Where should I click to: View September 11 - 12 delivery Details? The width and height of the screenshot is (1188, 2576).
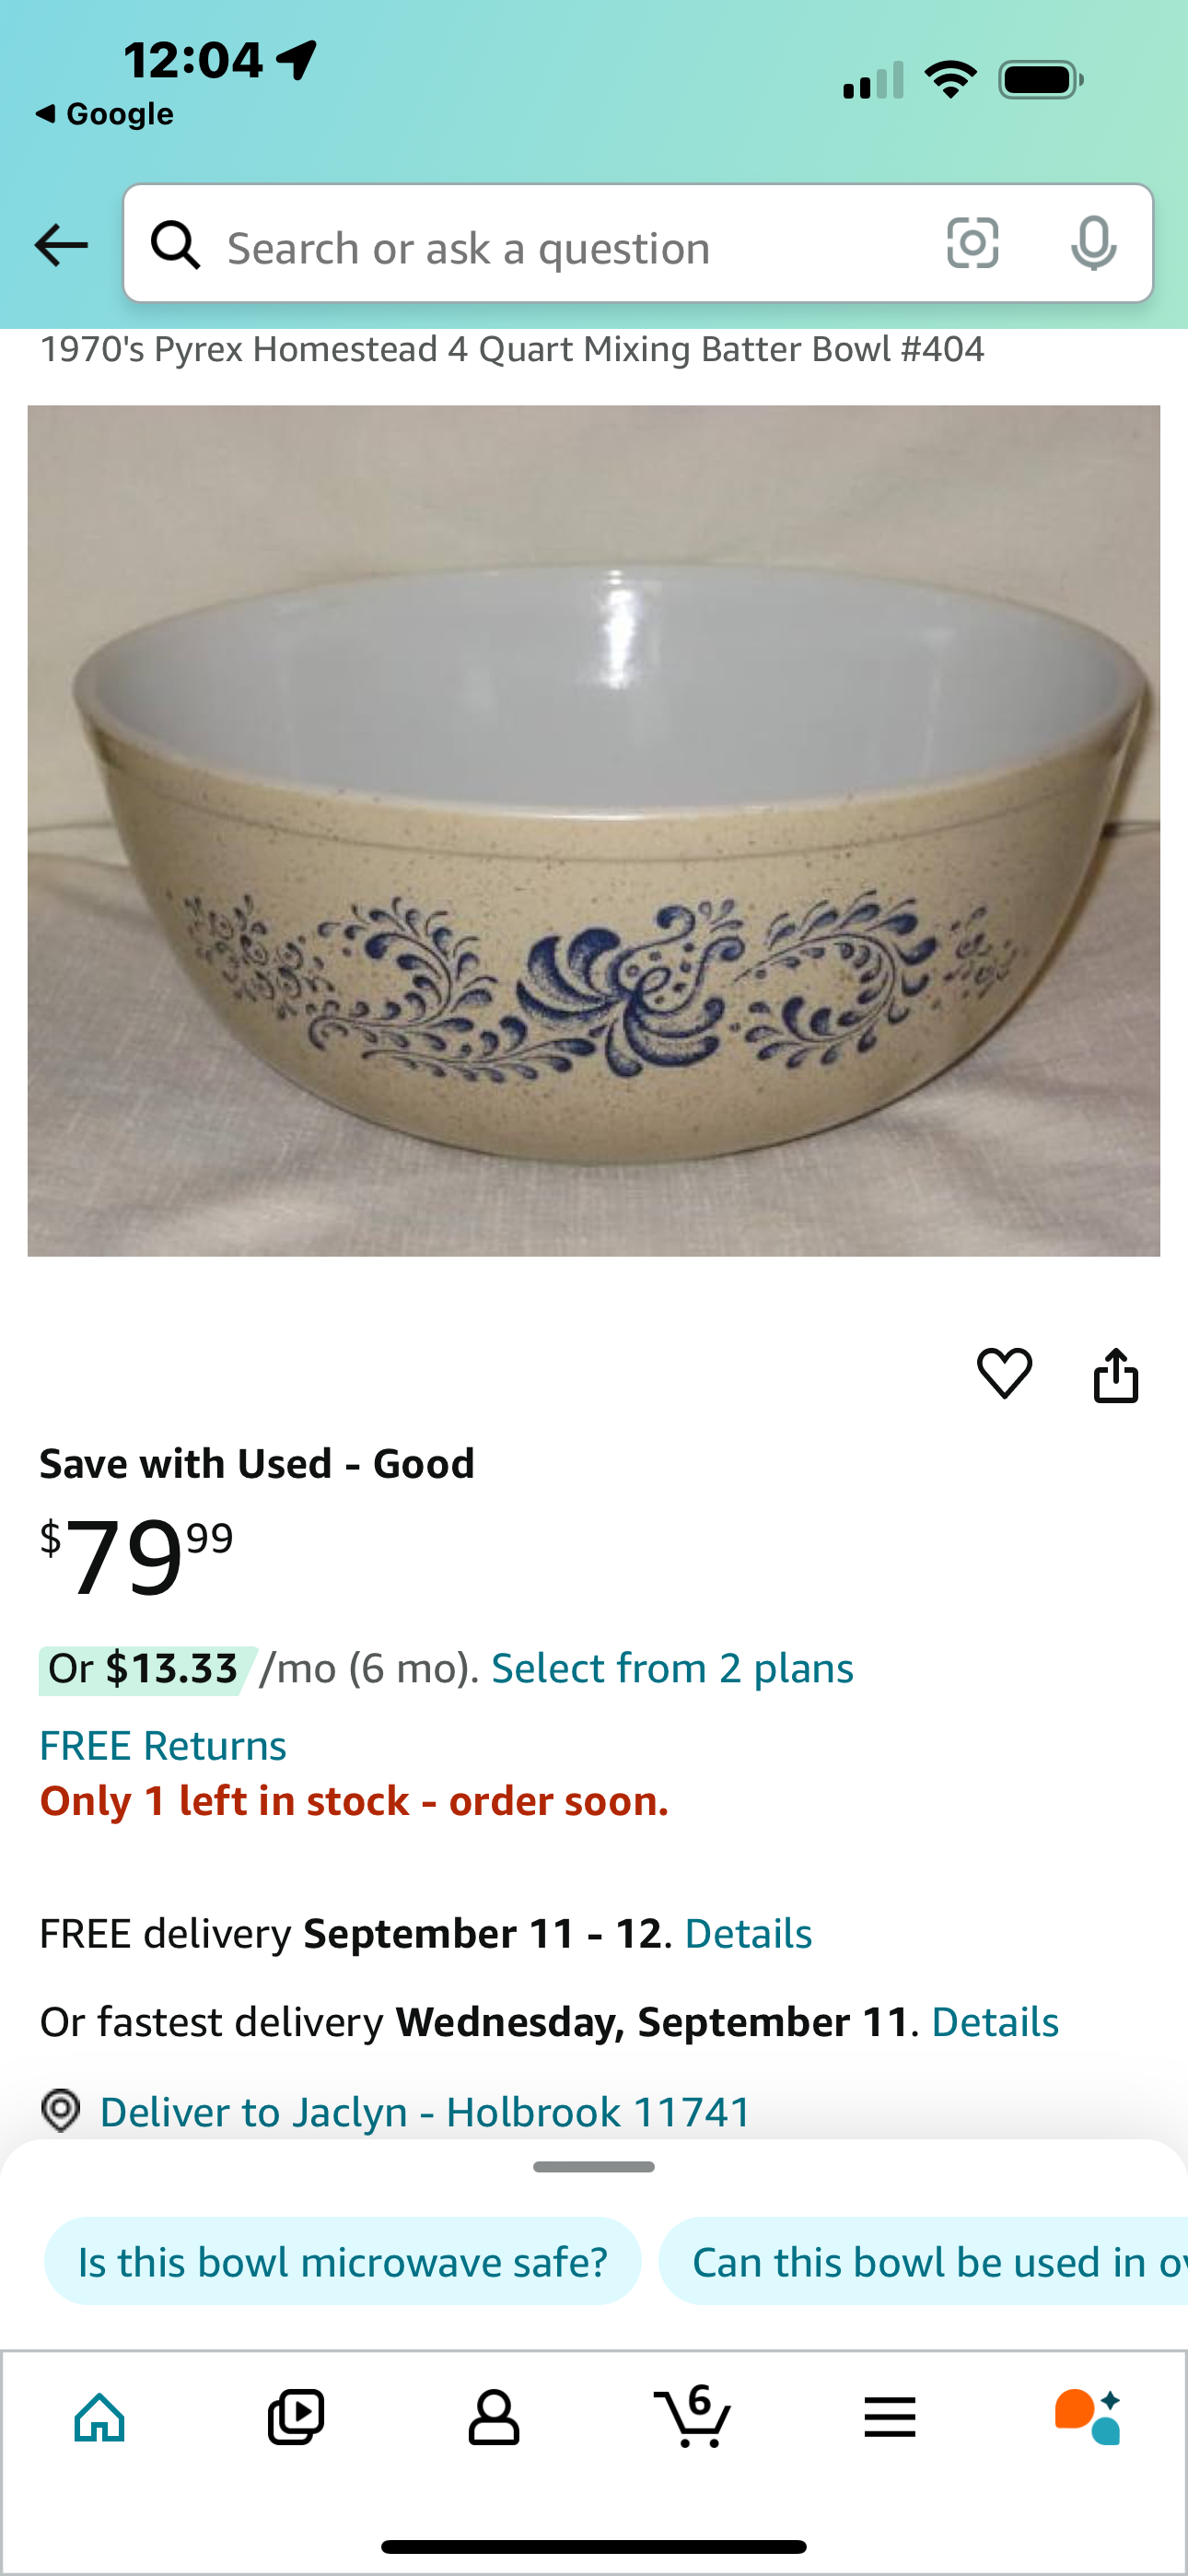pyautogui.click(x=747, y=1932)
